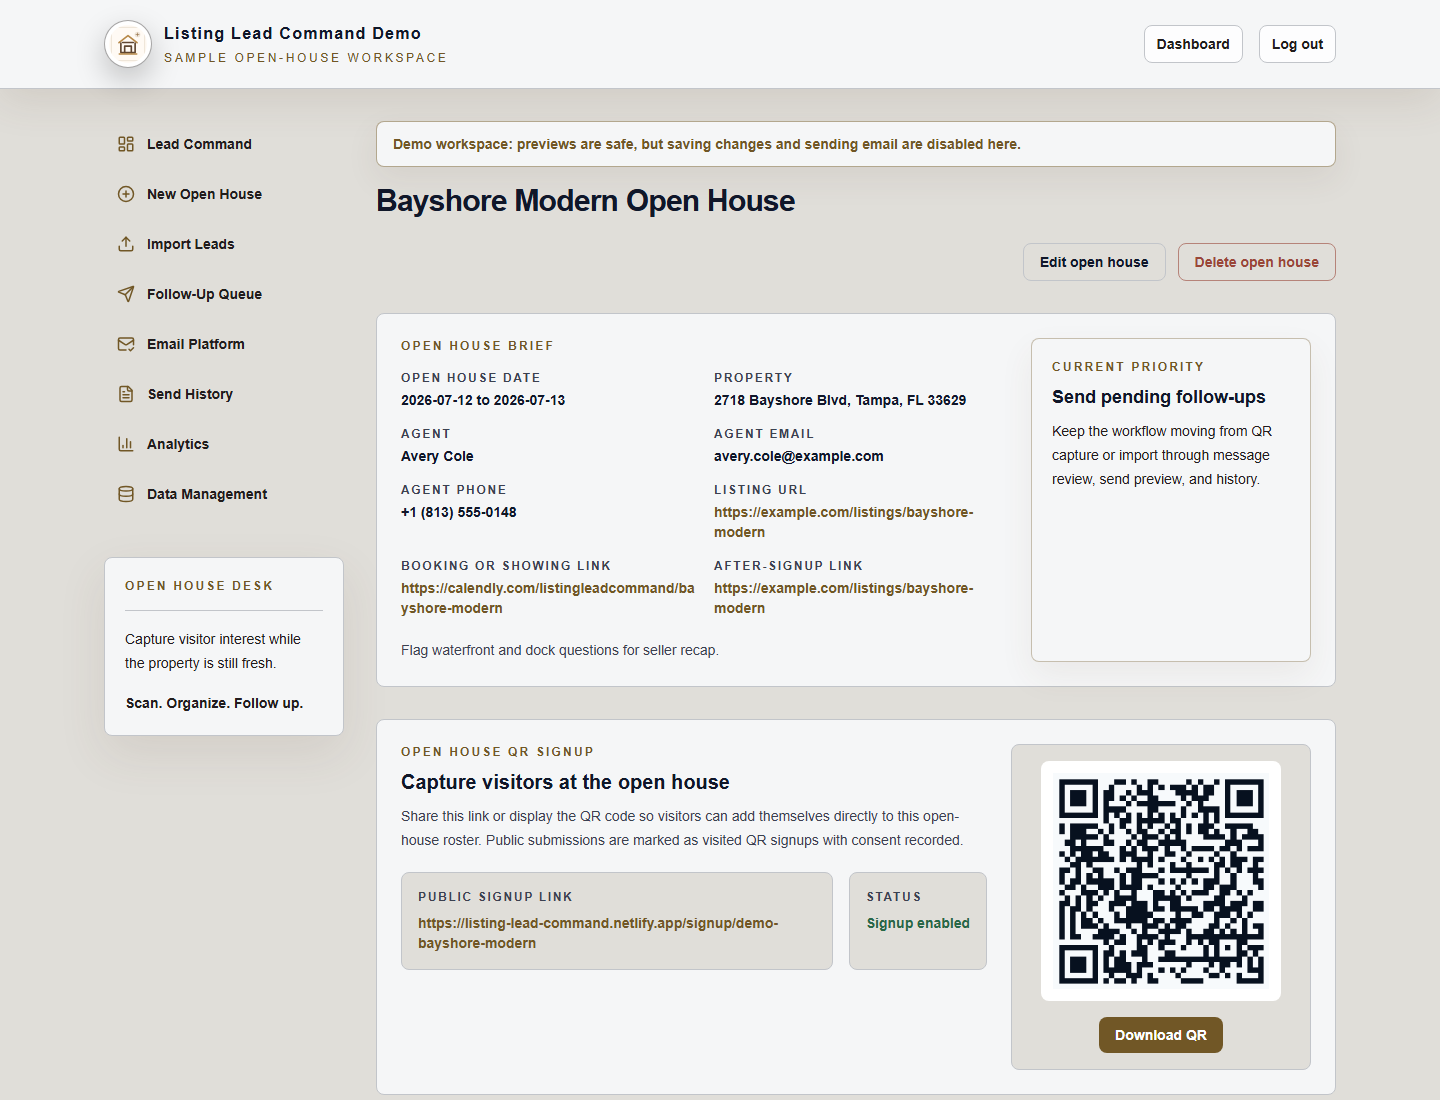Screen dimensions: 1440x1100
Task: Click the New Open House plus icon
Action: click(126, 194)
